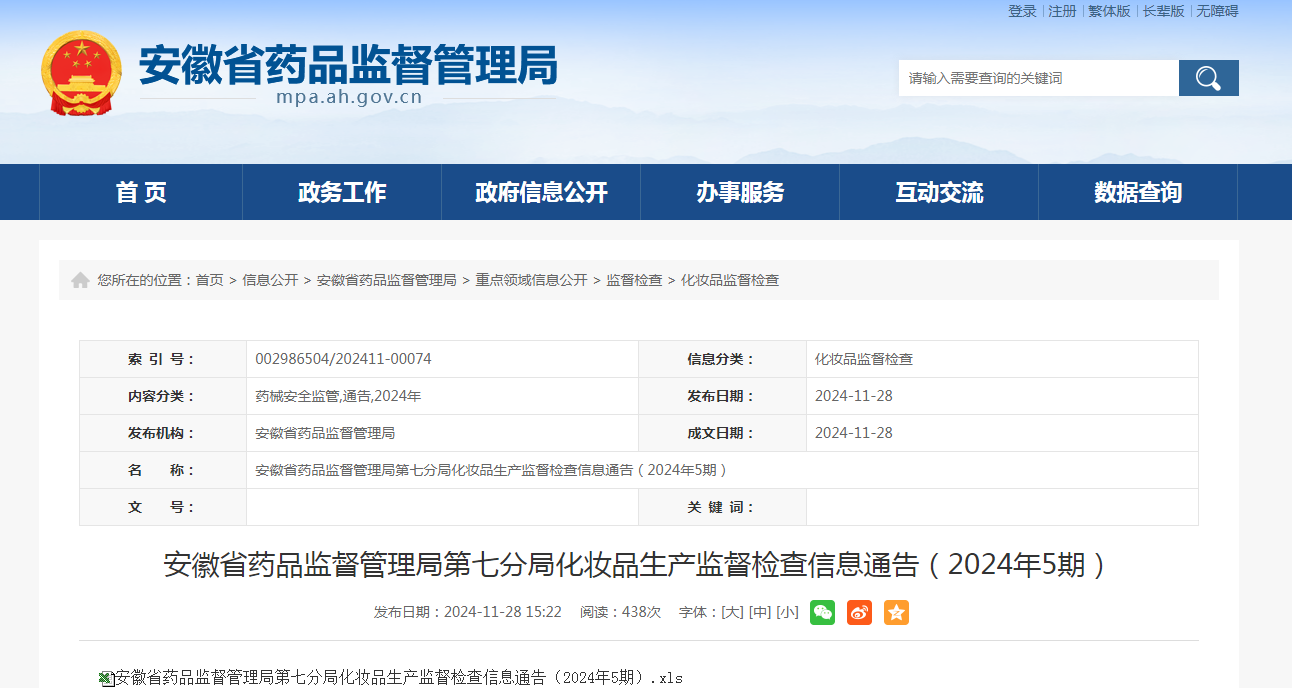The height and width of the screenshot is (688, 1292).
Task: Click the 登录 link at top
Action: pos(1022,11)
